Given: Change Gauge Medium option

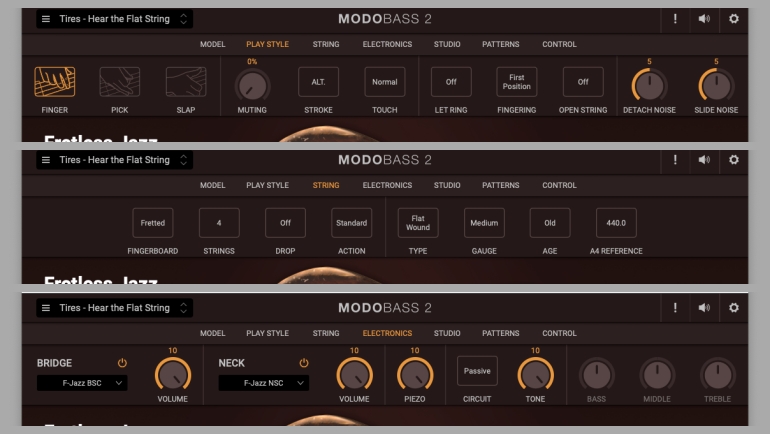Looking at the screenshot, I should [x=484, y=222].
